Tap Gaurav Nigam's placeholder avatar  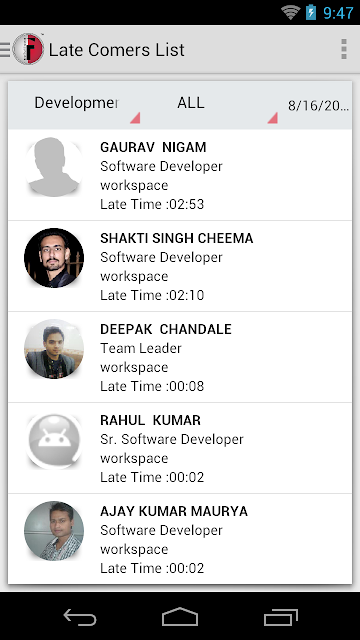coord(54,167)
